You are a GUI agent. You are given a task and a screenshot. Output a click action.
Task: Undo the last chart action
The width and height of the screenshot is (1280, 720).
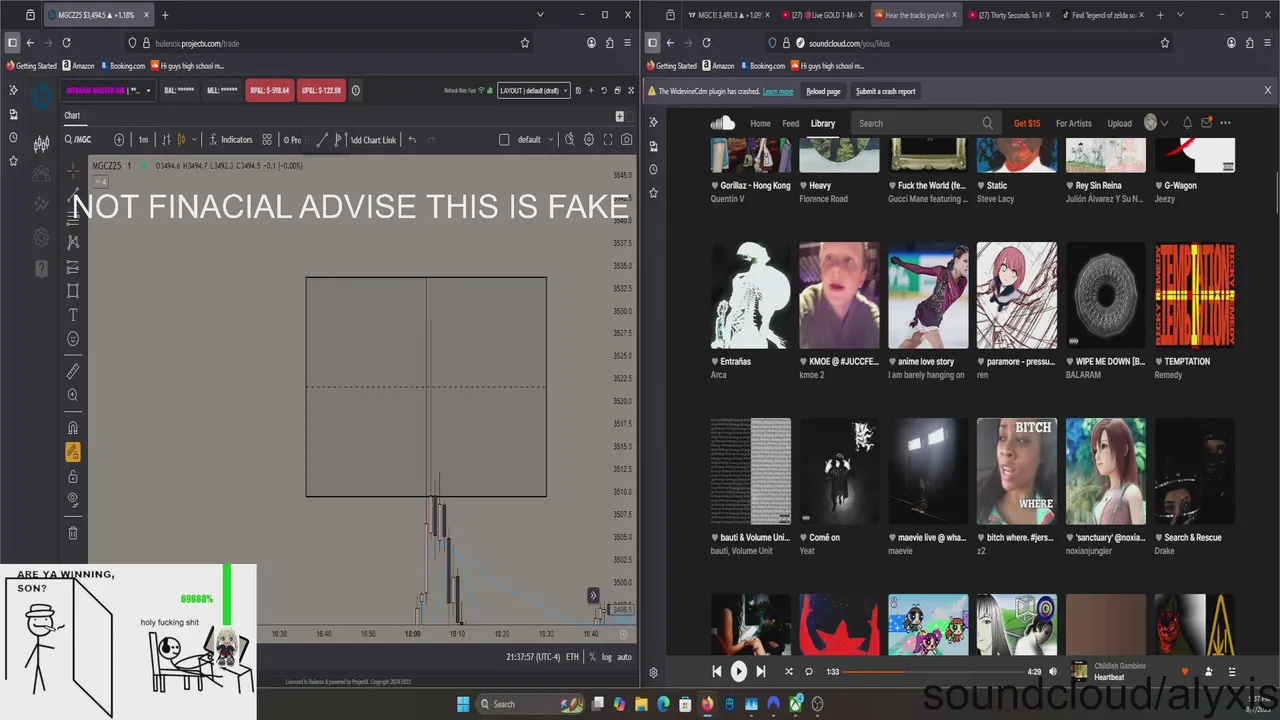(412, 140)
